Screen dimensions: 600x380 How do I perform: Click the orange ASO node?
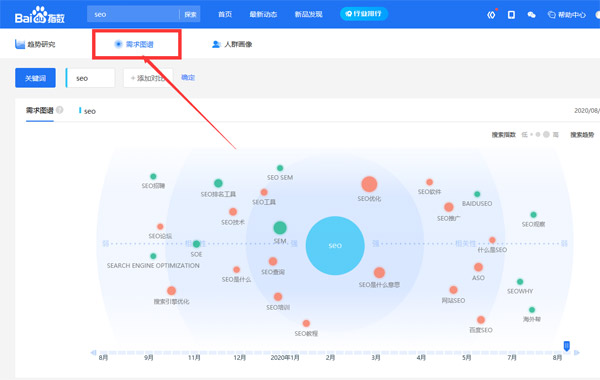point(478,267)
